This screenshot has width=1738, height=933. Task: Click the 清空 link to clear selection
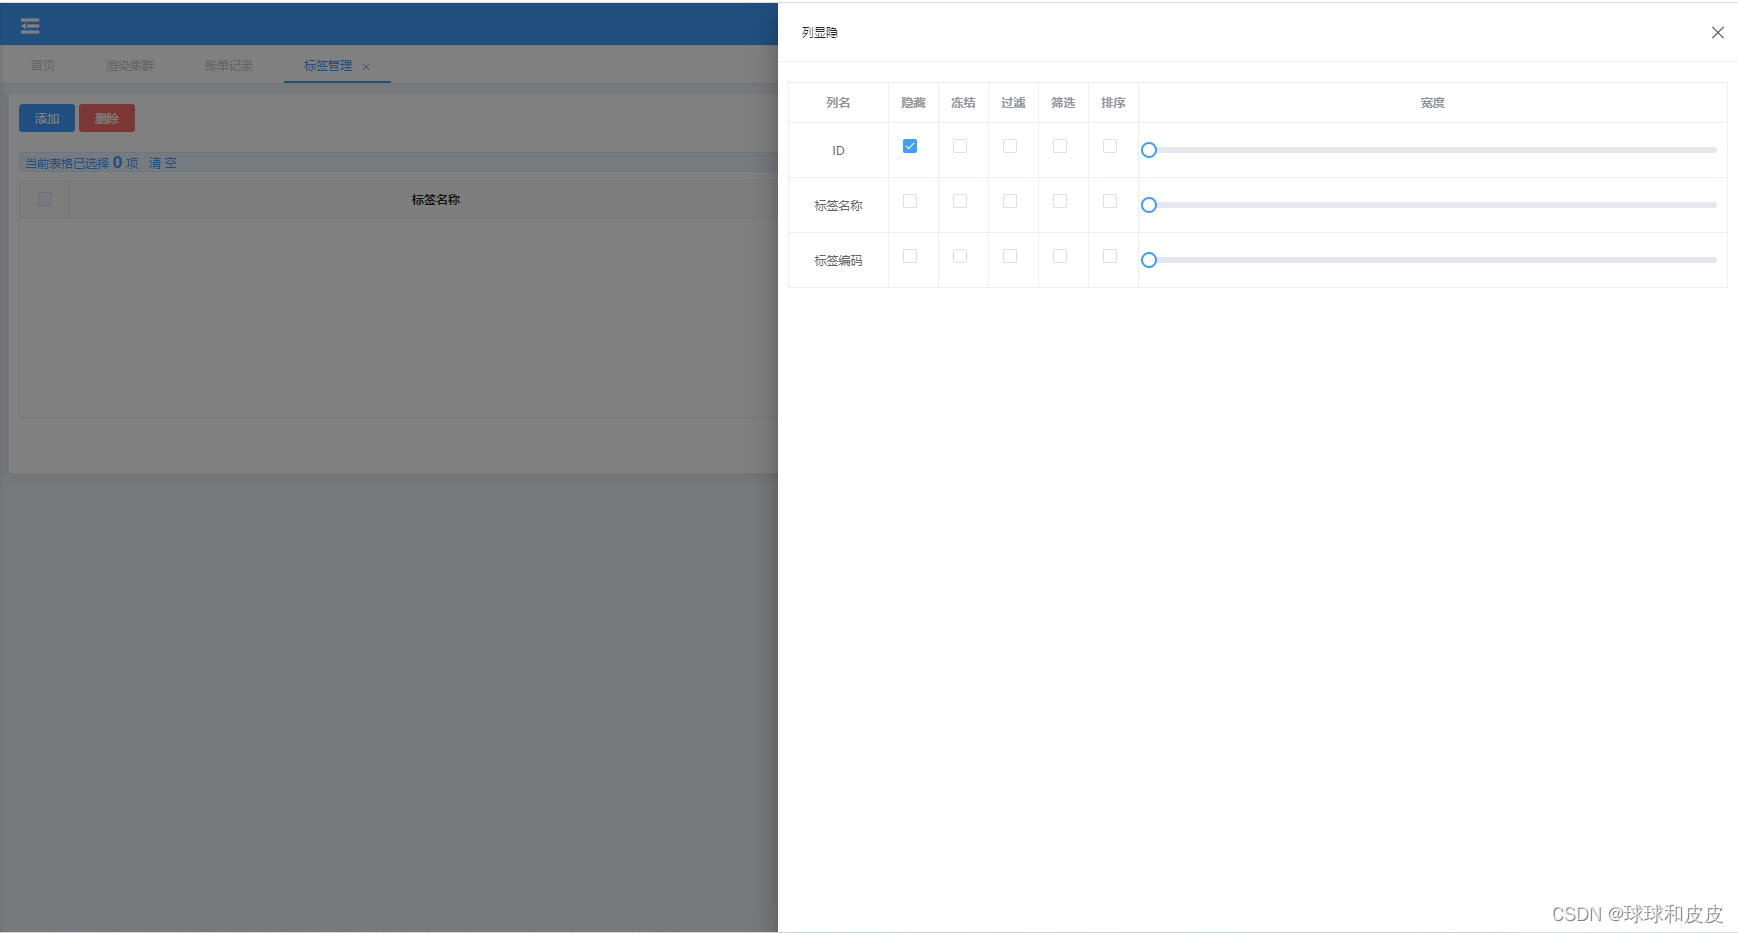tap(163, 163)
